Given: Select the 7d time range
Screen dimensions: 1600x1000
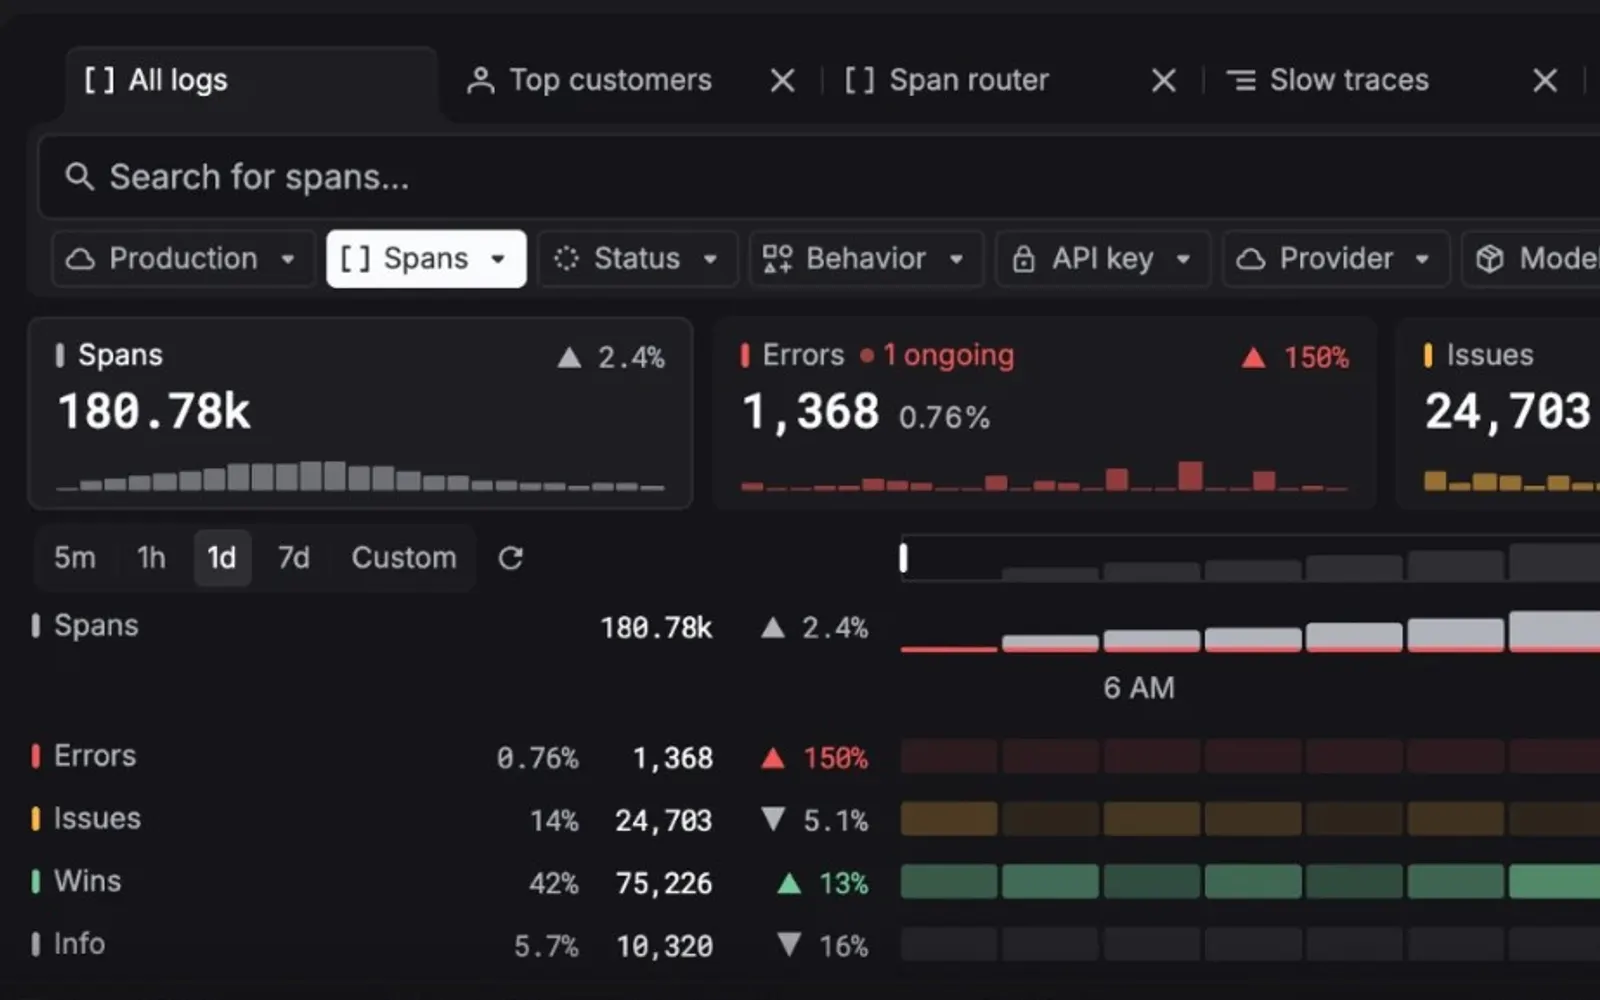Looking at the screenshot, I should (x=293, y=557).
